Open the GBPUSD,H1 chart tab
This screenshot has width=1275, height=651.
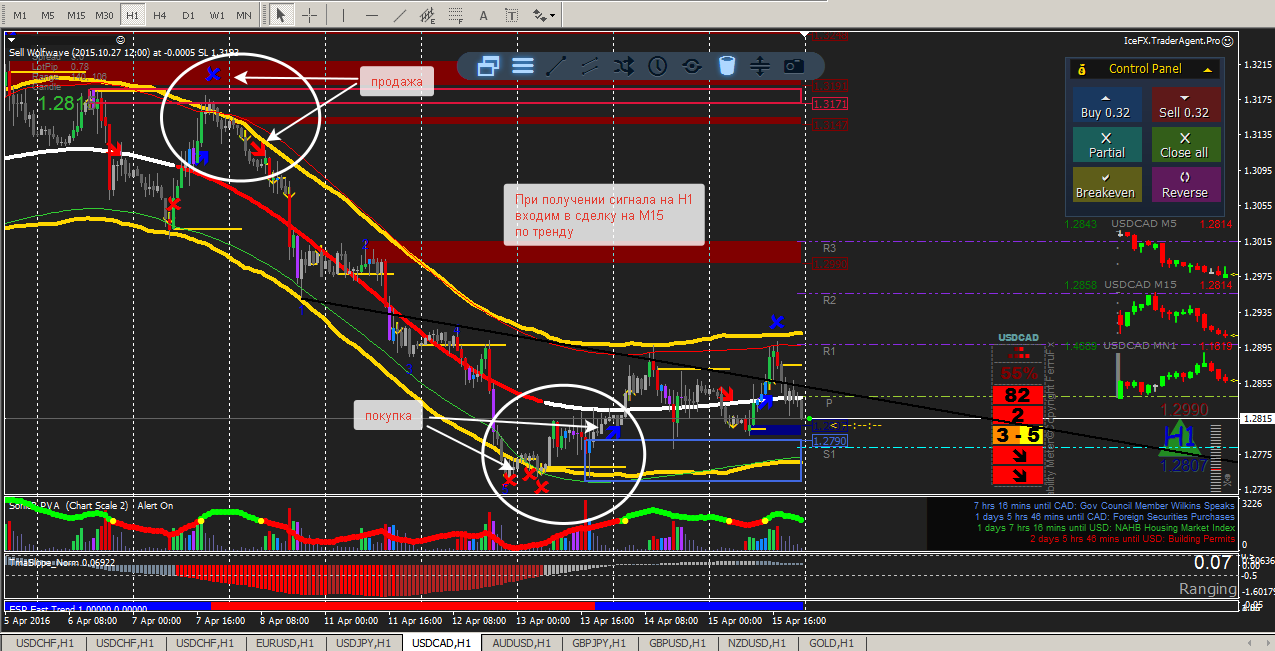[679, 643]
